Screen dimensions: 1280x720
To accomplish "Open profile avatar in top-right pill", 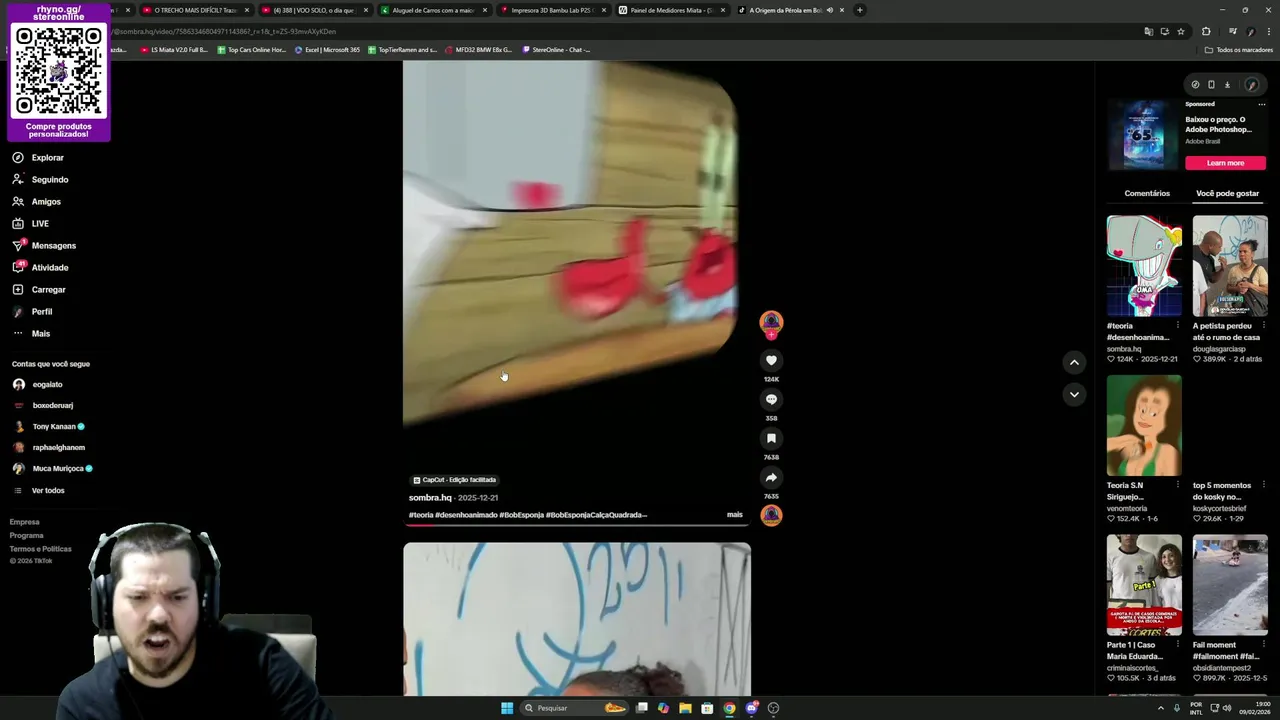I will pos(1251,85).
